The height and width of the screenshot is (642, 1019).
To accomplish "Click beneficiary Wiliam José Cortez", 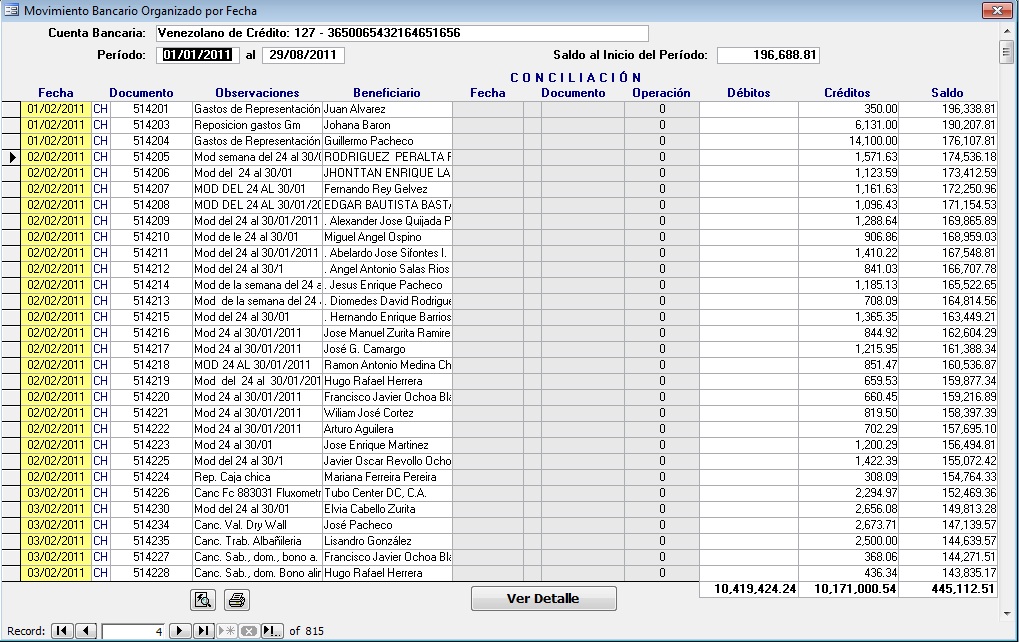I will pyautogui.click(x=368, y=413).
